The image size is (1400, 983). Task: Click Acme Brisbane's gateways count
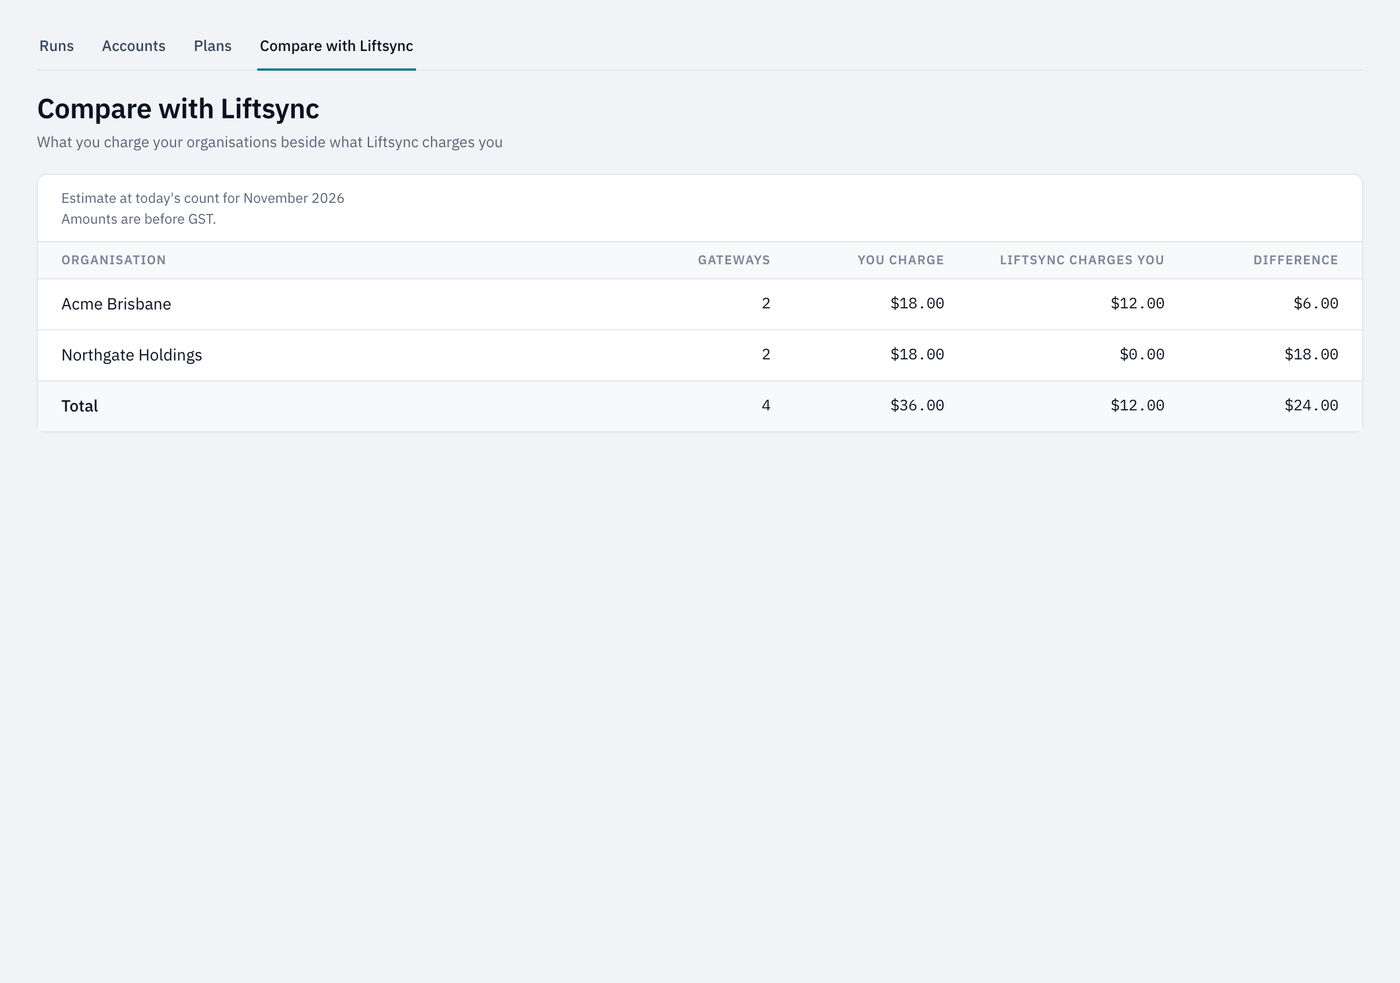tap(766, 303)
